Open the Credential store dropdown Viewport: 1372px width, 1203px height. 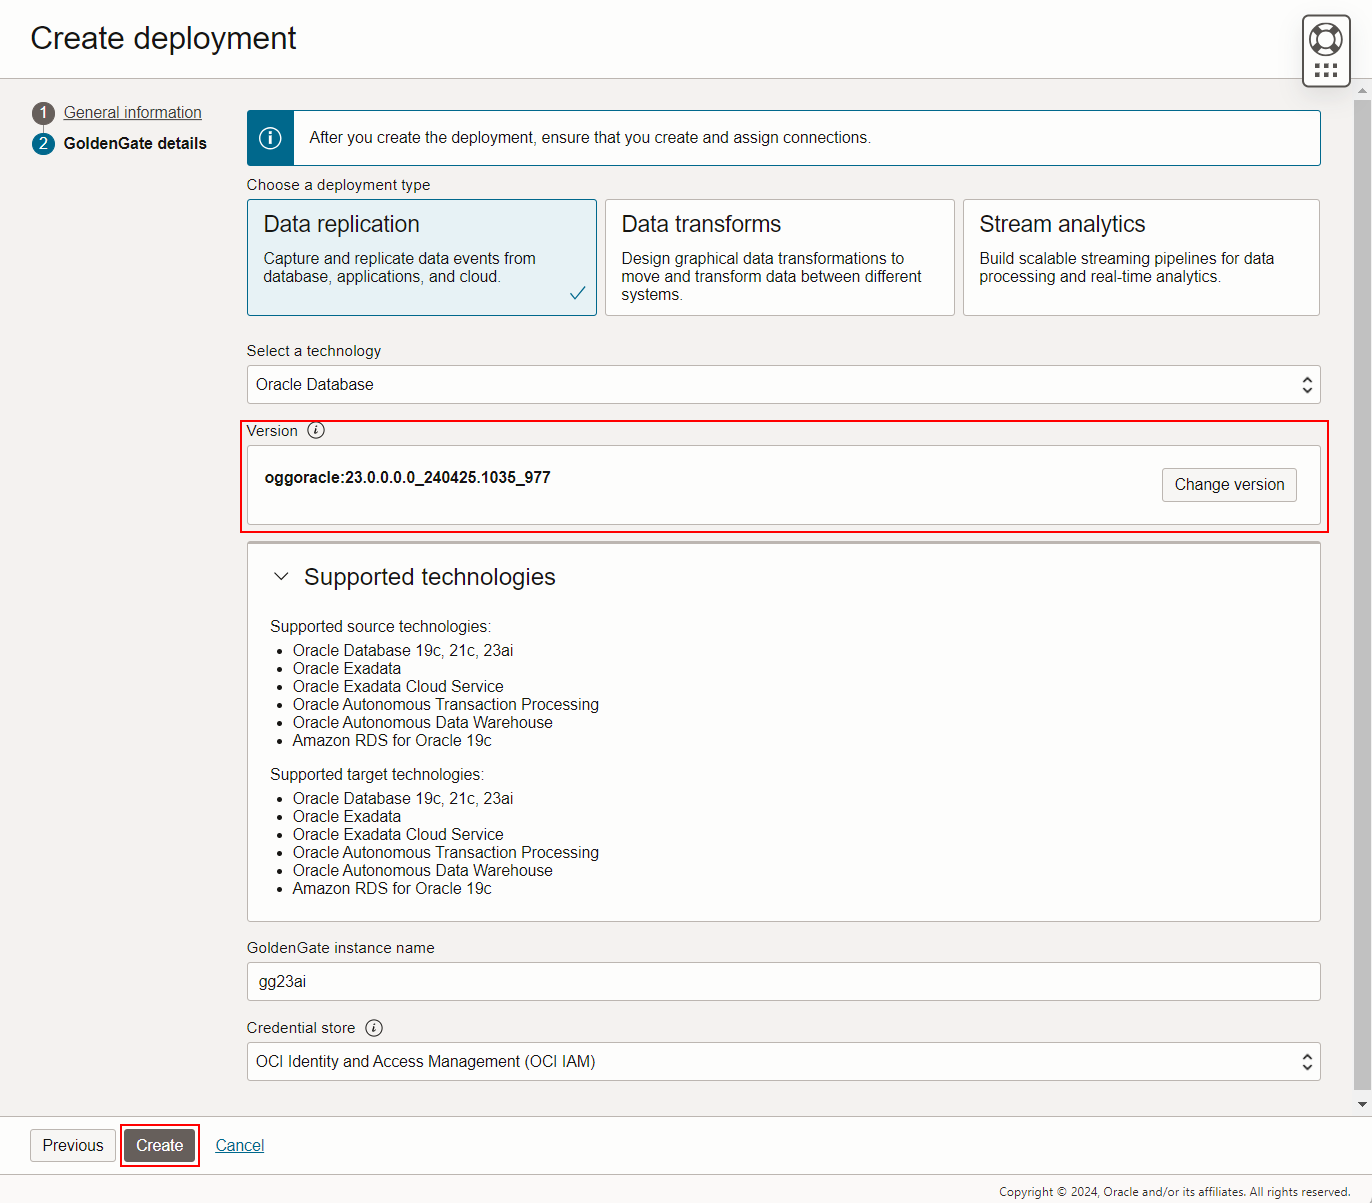point(784,1061)
